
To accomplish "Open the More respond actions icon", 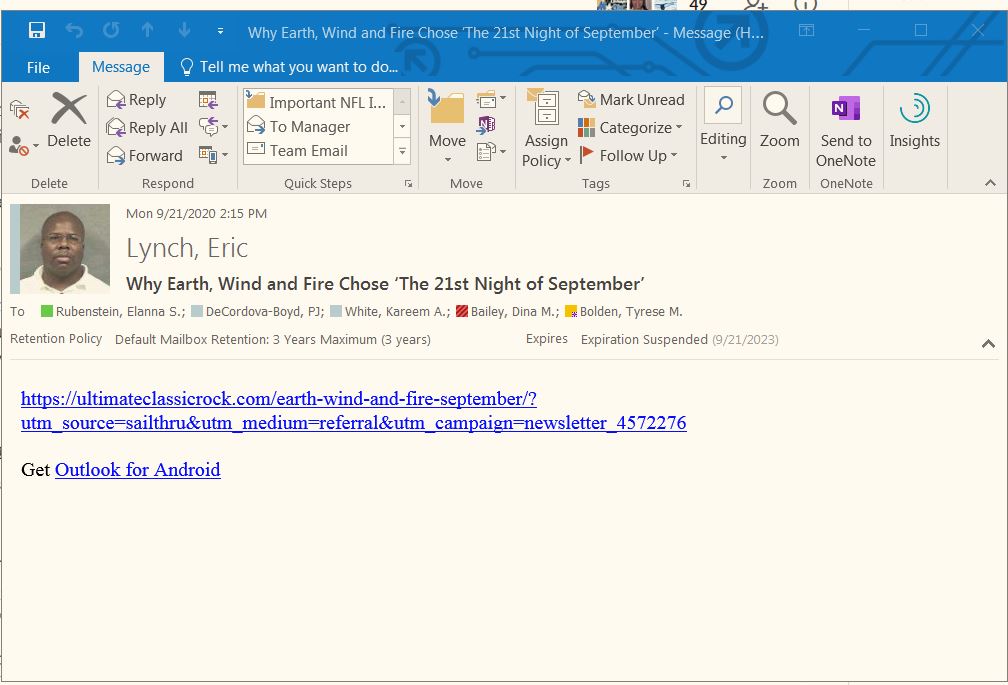I will (x=213, y=155).
